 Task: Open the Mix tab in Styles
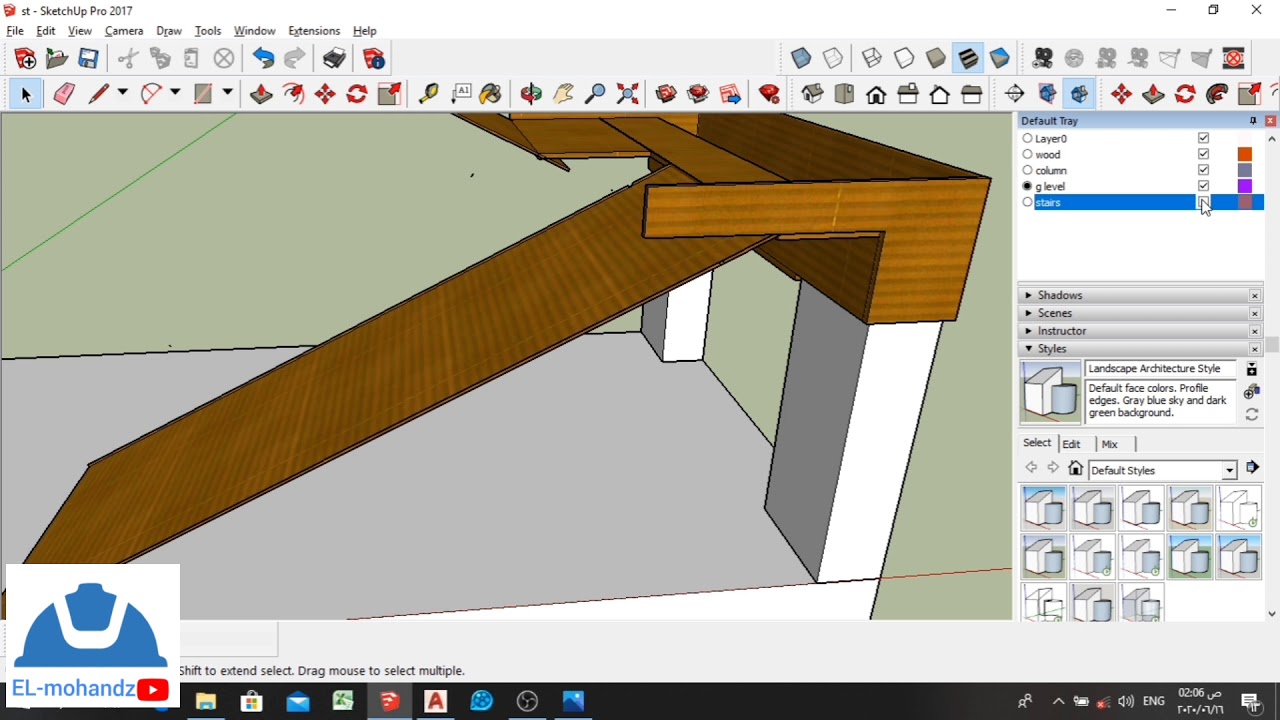(1109, 444)
